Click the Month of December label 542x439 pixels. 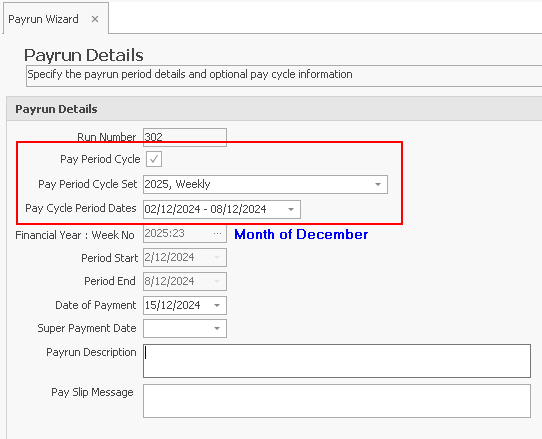301,234
